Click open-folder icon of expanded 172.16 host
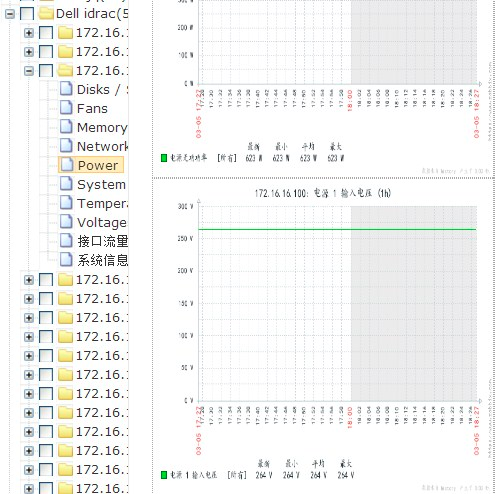This screenshot has width=495, height=494. (x=65, y=70)
